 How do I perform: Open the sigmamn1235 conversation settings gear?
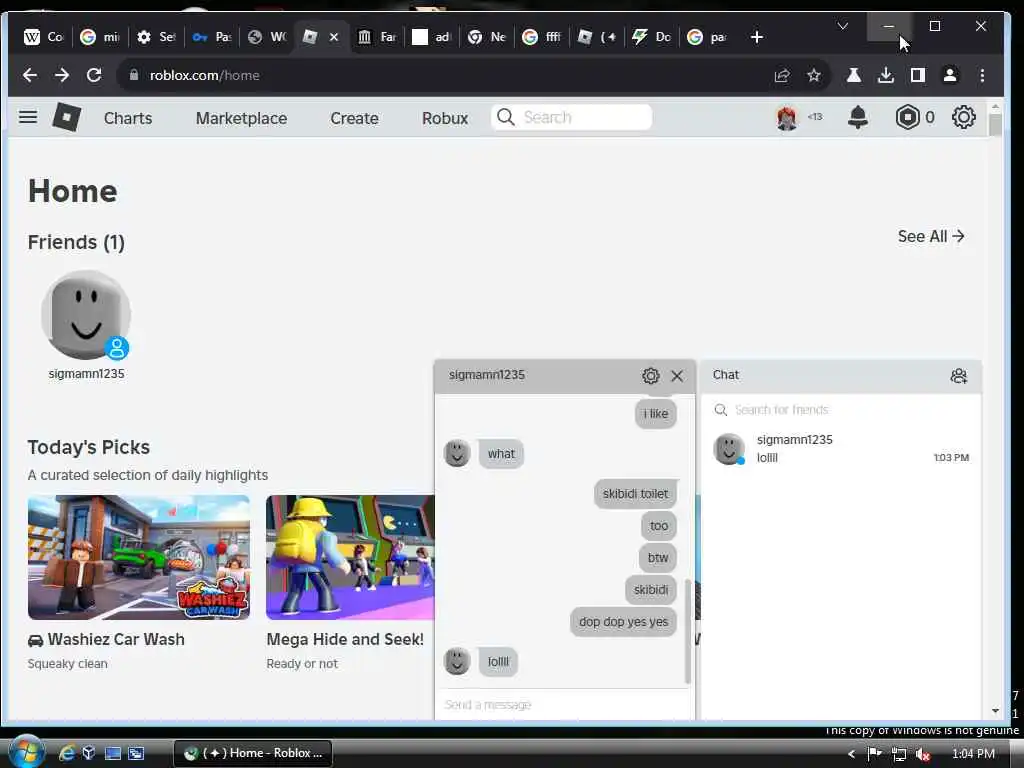(650, 376)
